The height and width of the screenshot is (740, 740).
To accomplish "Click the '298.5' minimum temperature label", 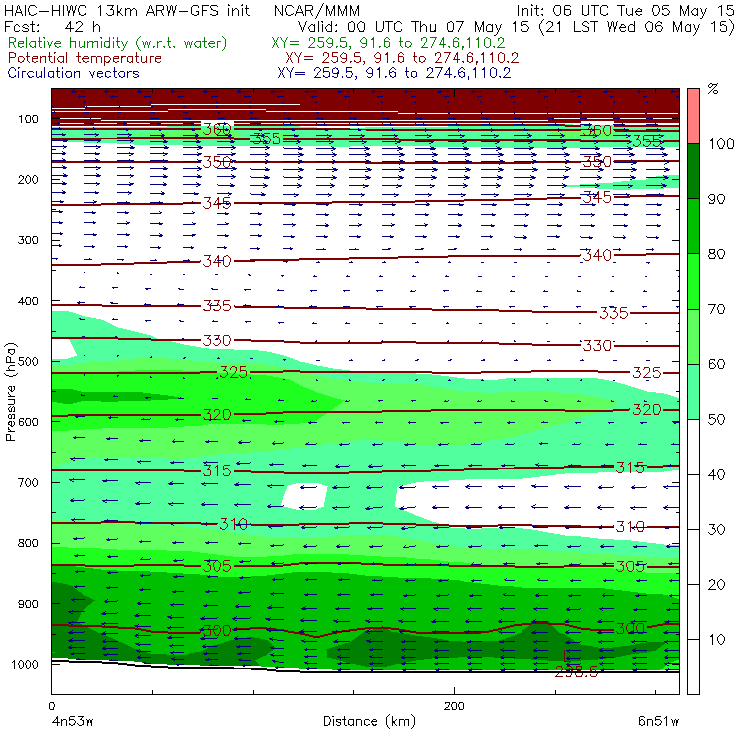I will pos(576,672).
